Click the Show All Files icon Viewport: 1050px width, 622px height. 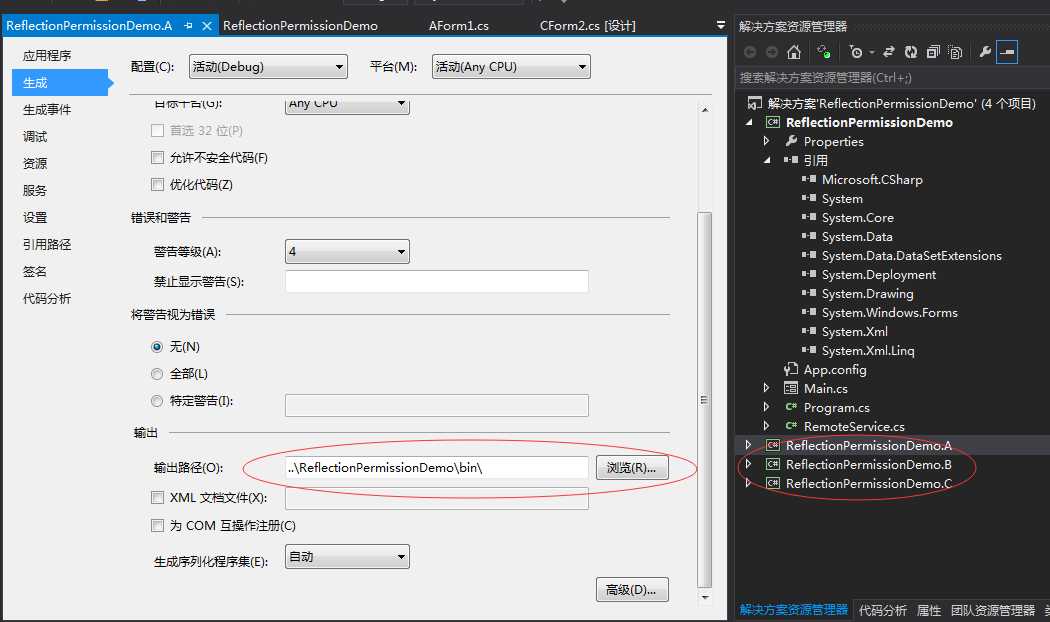click(956, 52)
